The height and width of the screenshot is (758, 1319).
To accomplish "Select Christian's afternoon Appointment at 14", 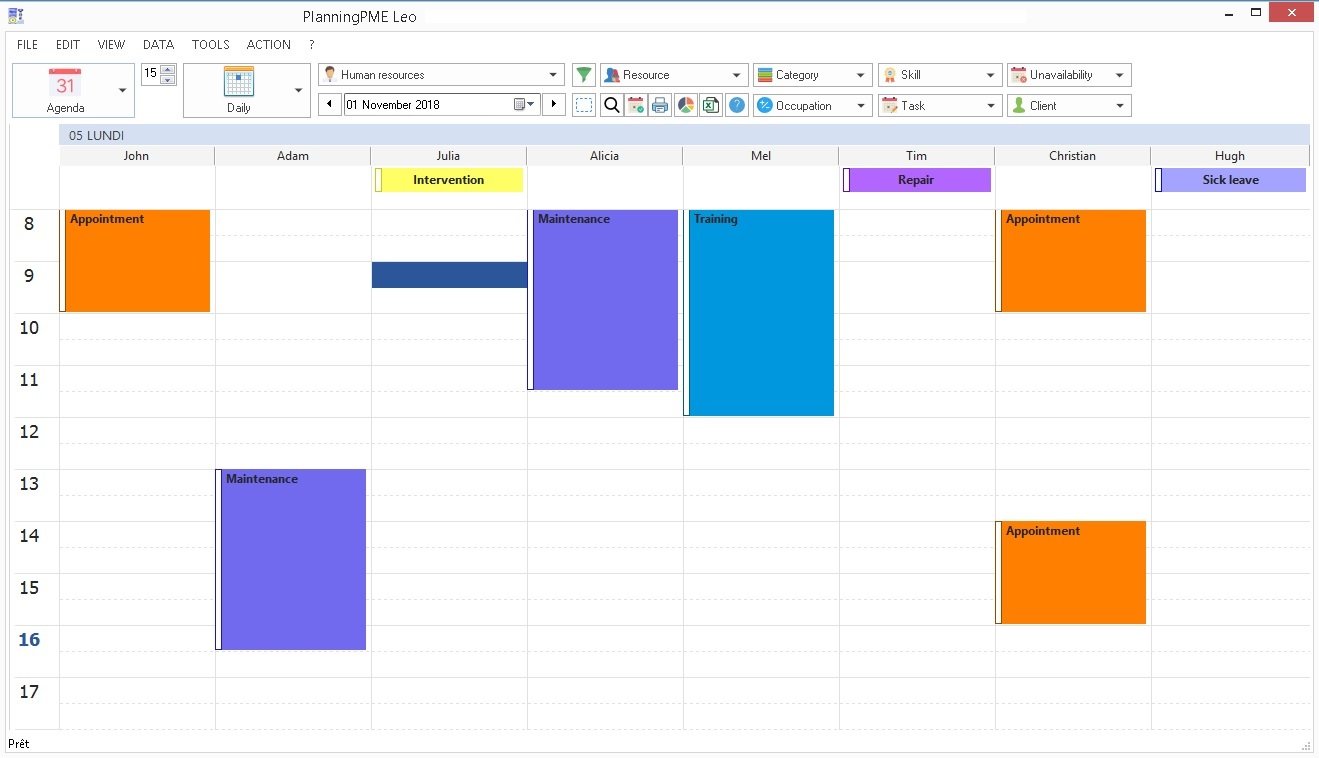I will tap(1073, 573).
